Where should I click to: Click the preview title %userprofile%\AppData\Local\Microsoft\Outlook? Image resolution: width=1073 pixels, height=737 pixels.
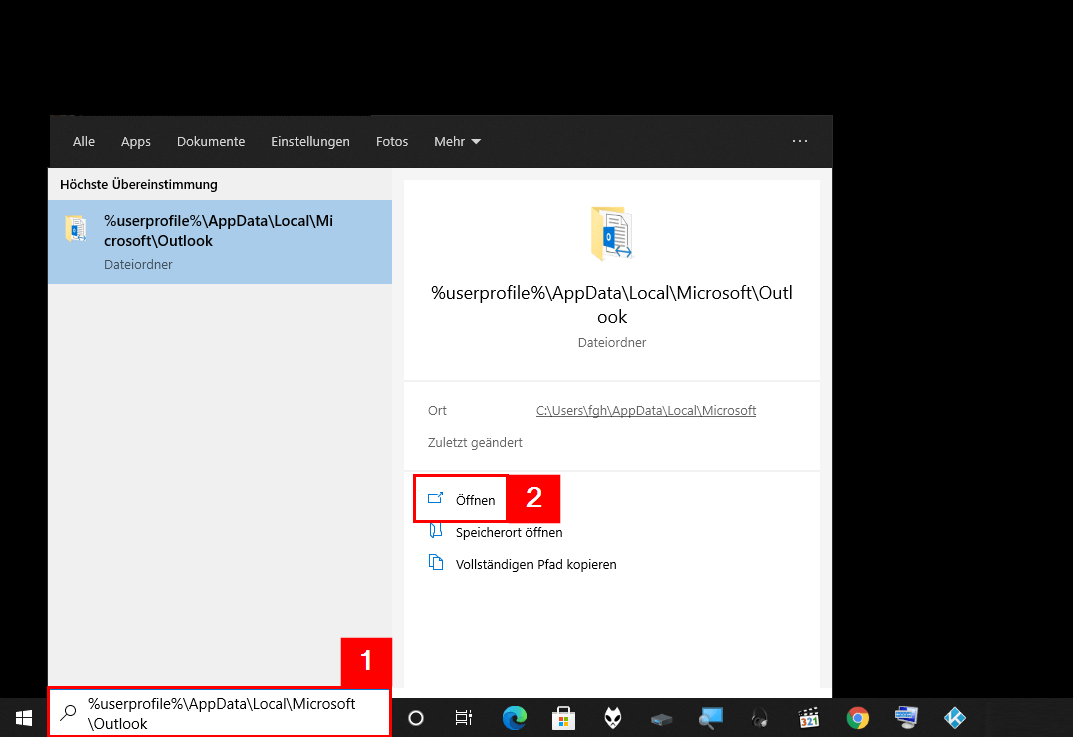click(x=612, y=305)
